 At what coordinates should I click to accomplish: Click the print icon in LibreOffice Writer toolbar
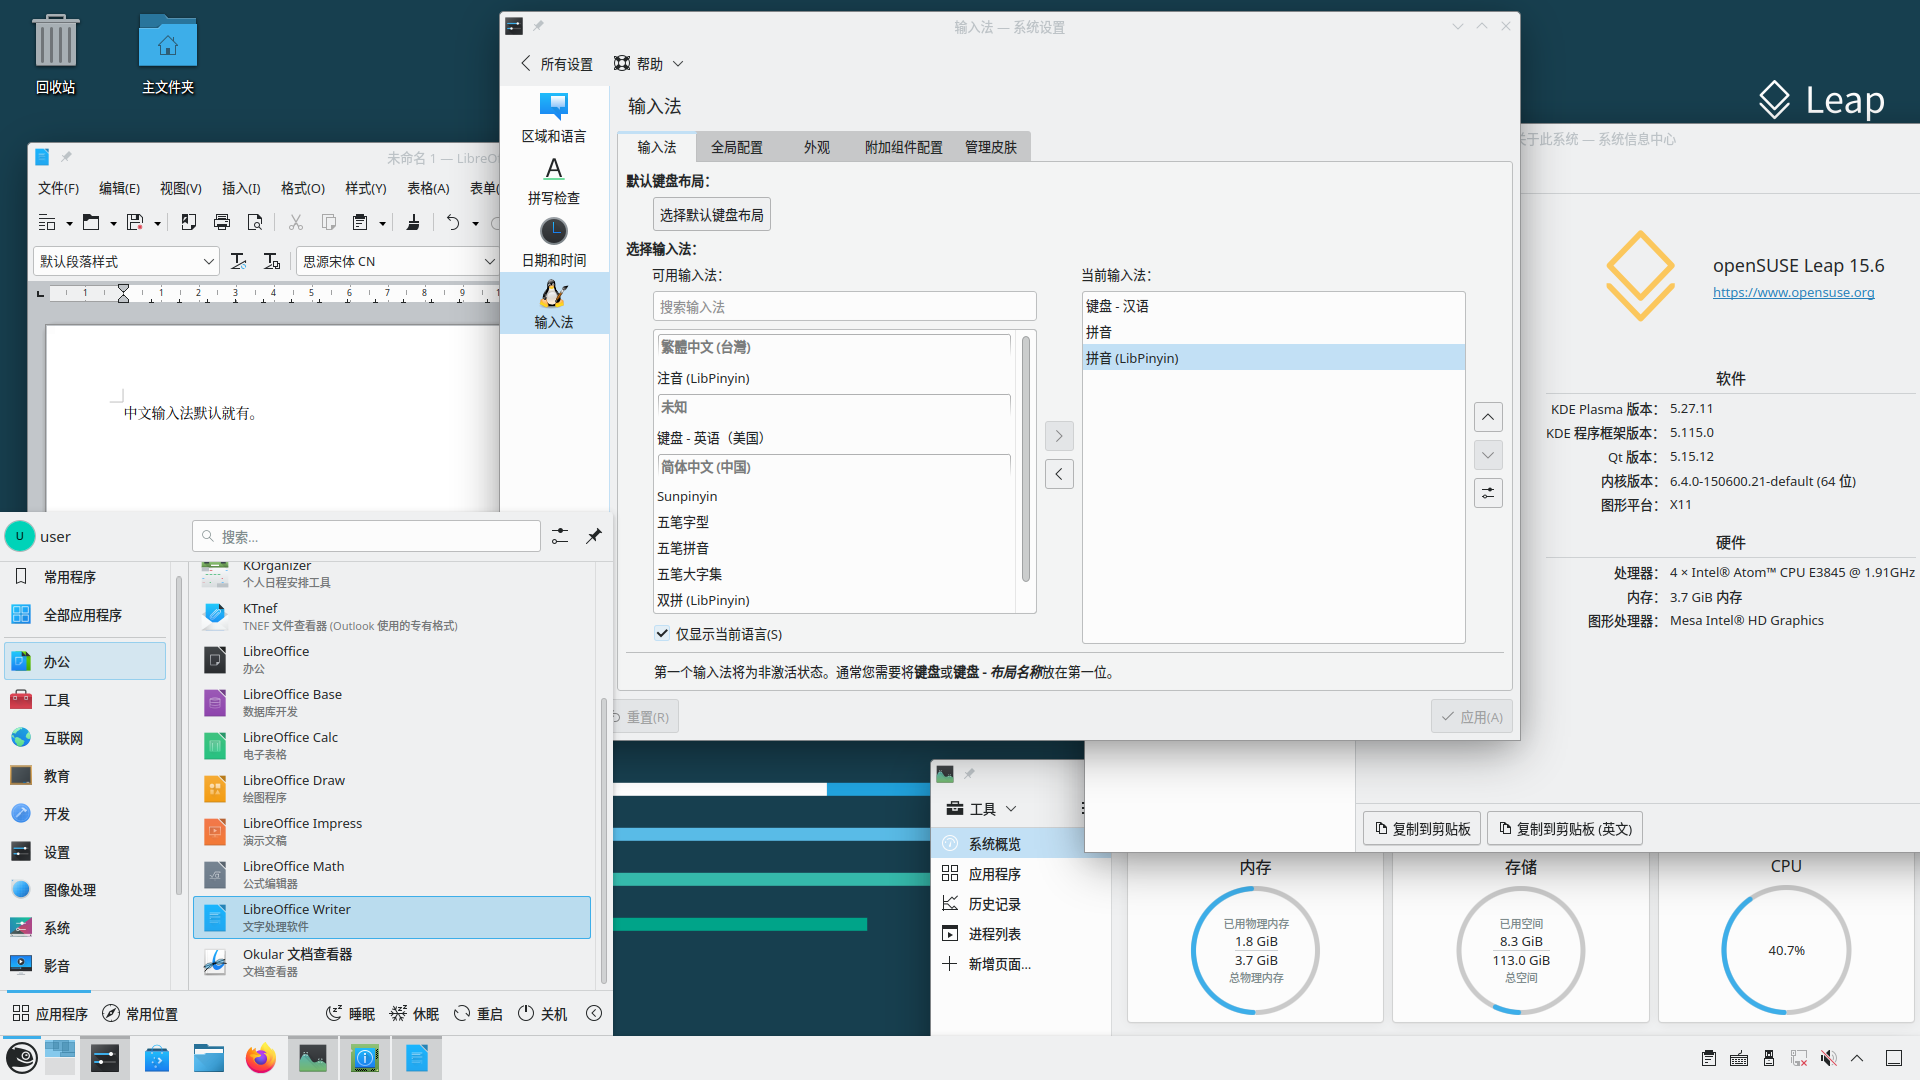pos(222,222)
